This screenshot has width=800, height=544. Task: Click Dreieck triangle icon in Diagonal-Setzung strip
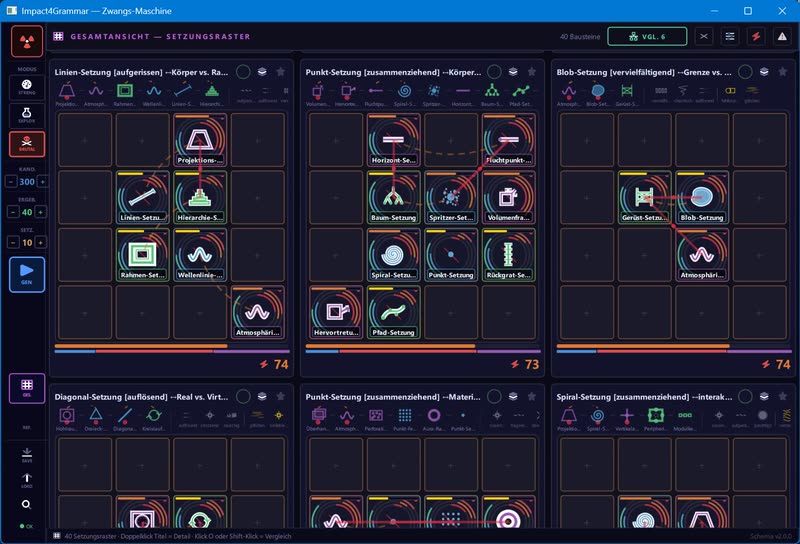[96, 415]
